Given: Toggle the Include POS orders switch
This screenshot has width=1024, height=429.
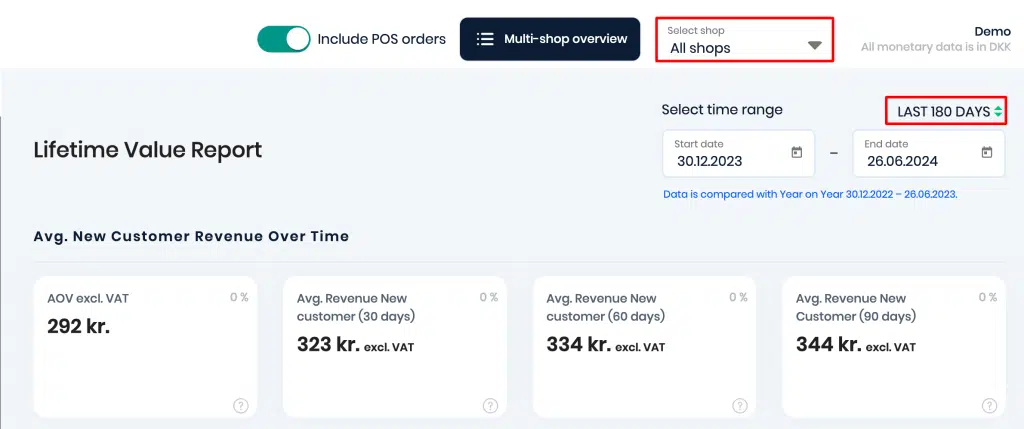Looking at the screenshot, I should click(x=283, y=39).
